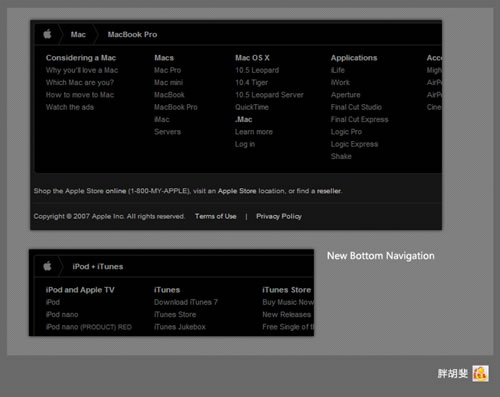This screenshot has height=397, width=500.
Task: Open Final Cut Studio link
Action: [356, 107]
